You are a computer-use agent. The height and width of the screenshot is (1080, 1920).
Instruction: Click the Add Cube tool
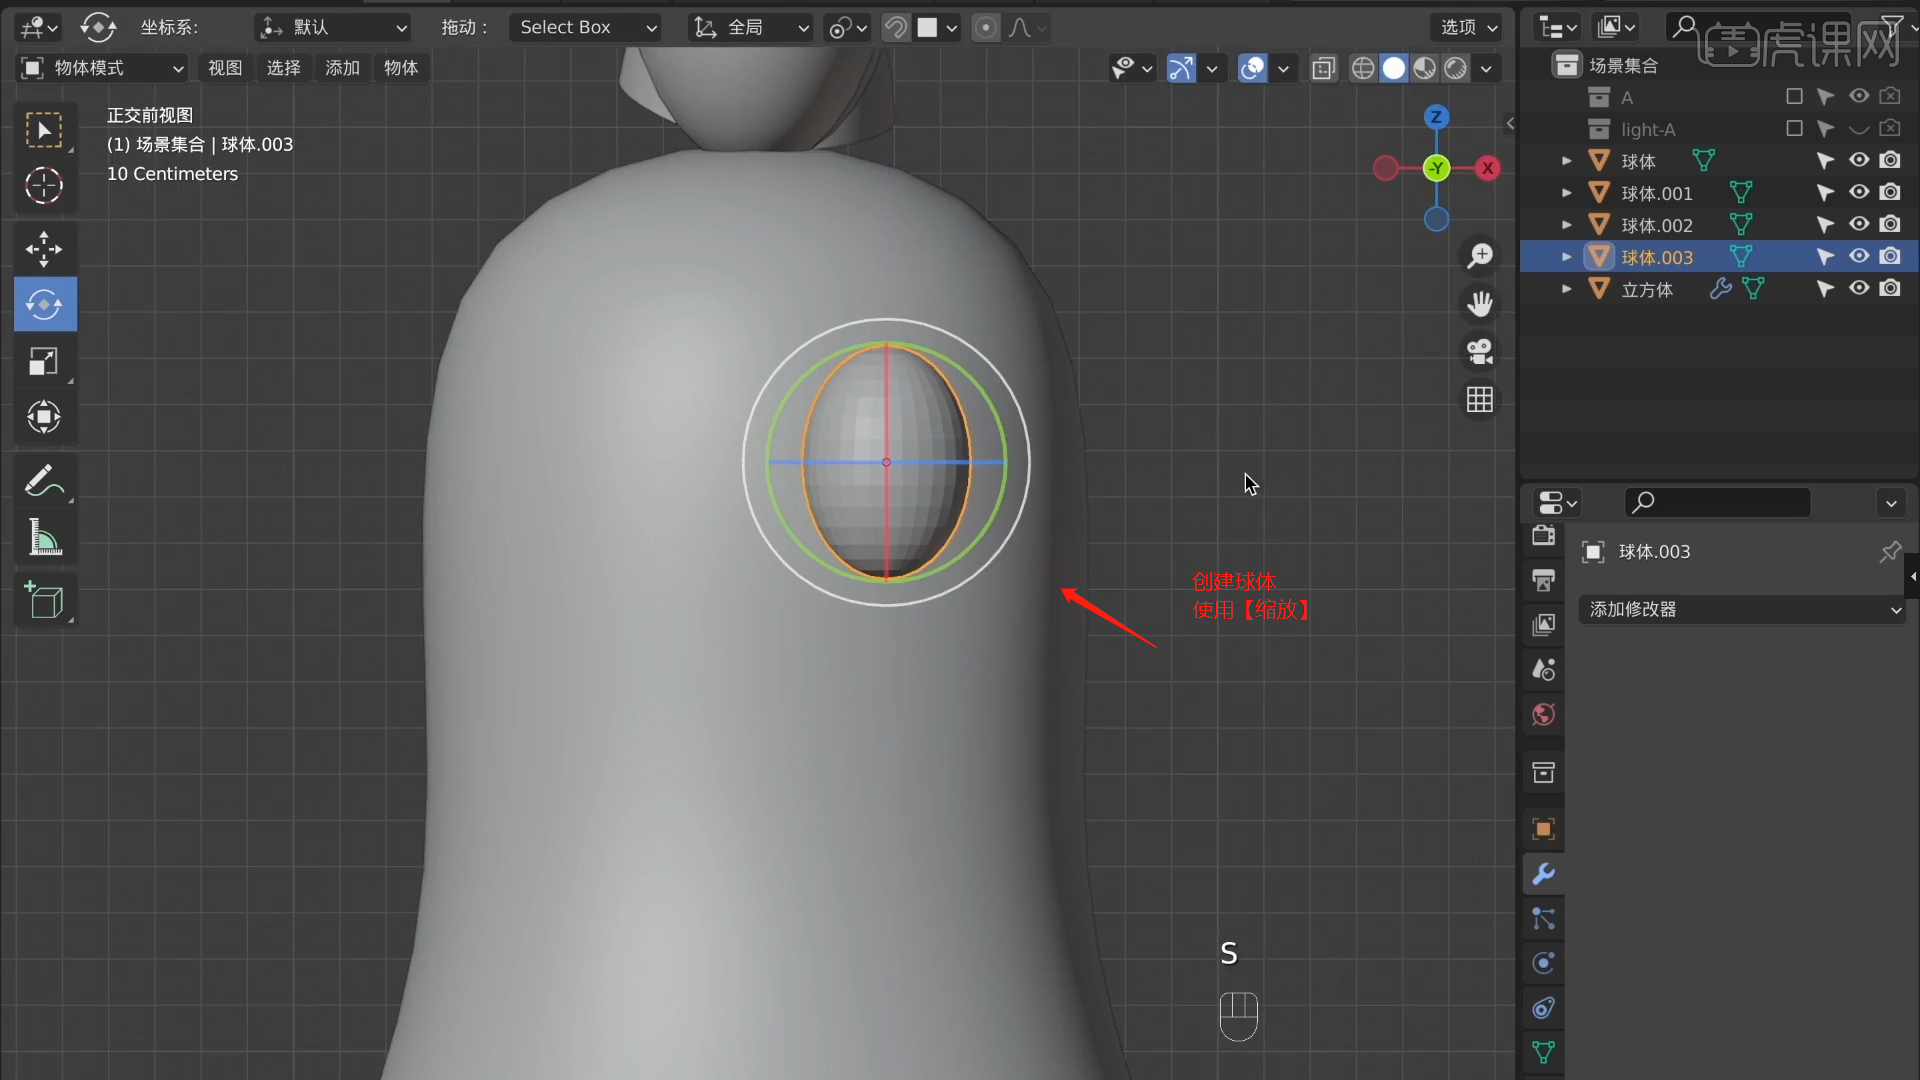coord(44,601)
